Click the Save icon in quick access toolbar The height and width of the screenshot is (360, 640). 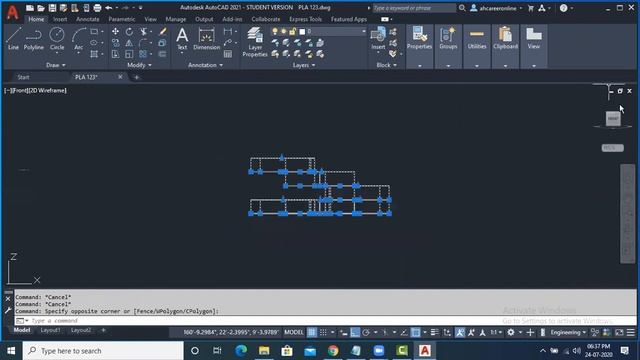pyautogui.click(x=52, y=8)
